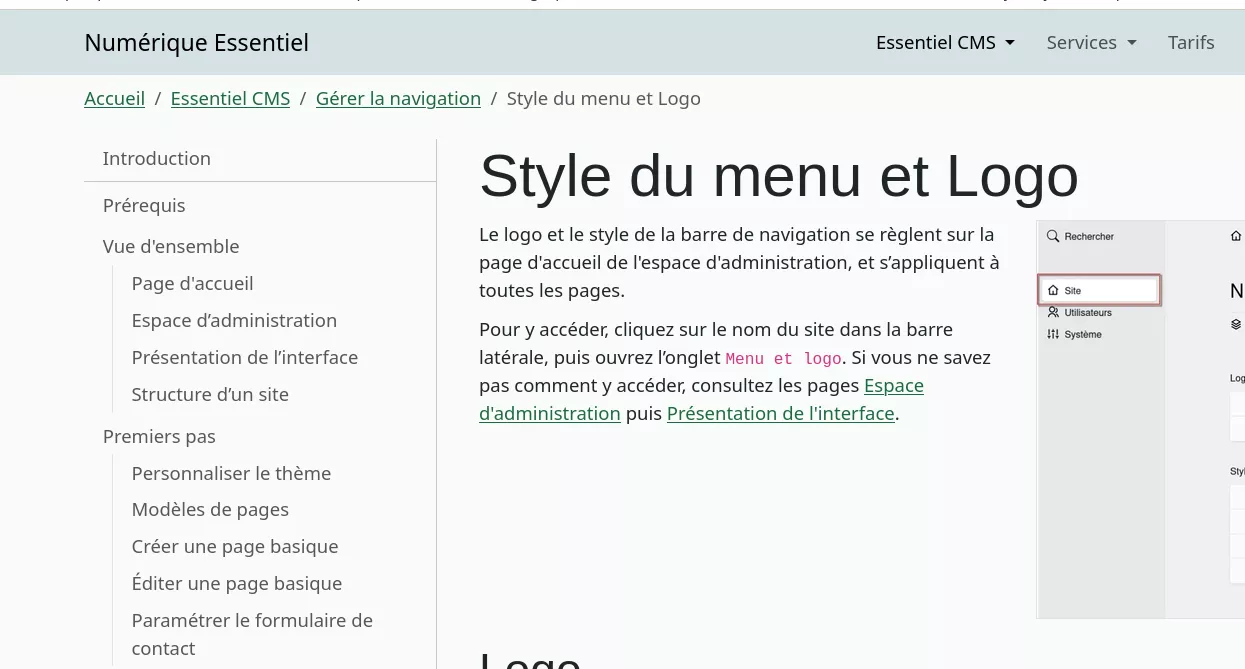1245x669 pixels.
Task: Go to the Tarifs page
Action: click(1191, 42)
